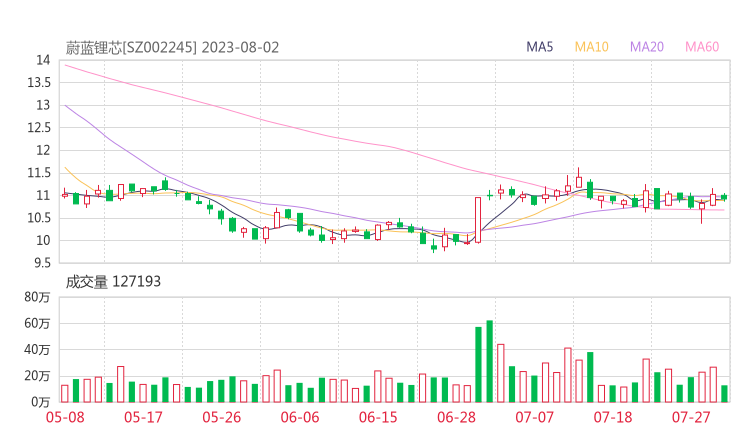
Task: Click the 成交量 127193 volume label
Action: point(113,282)
